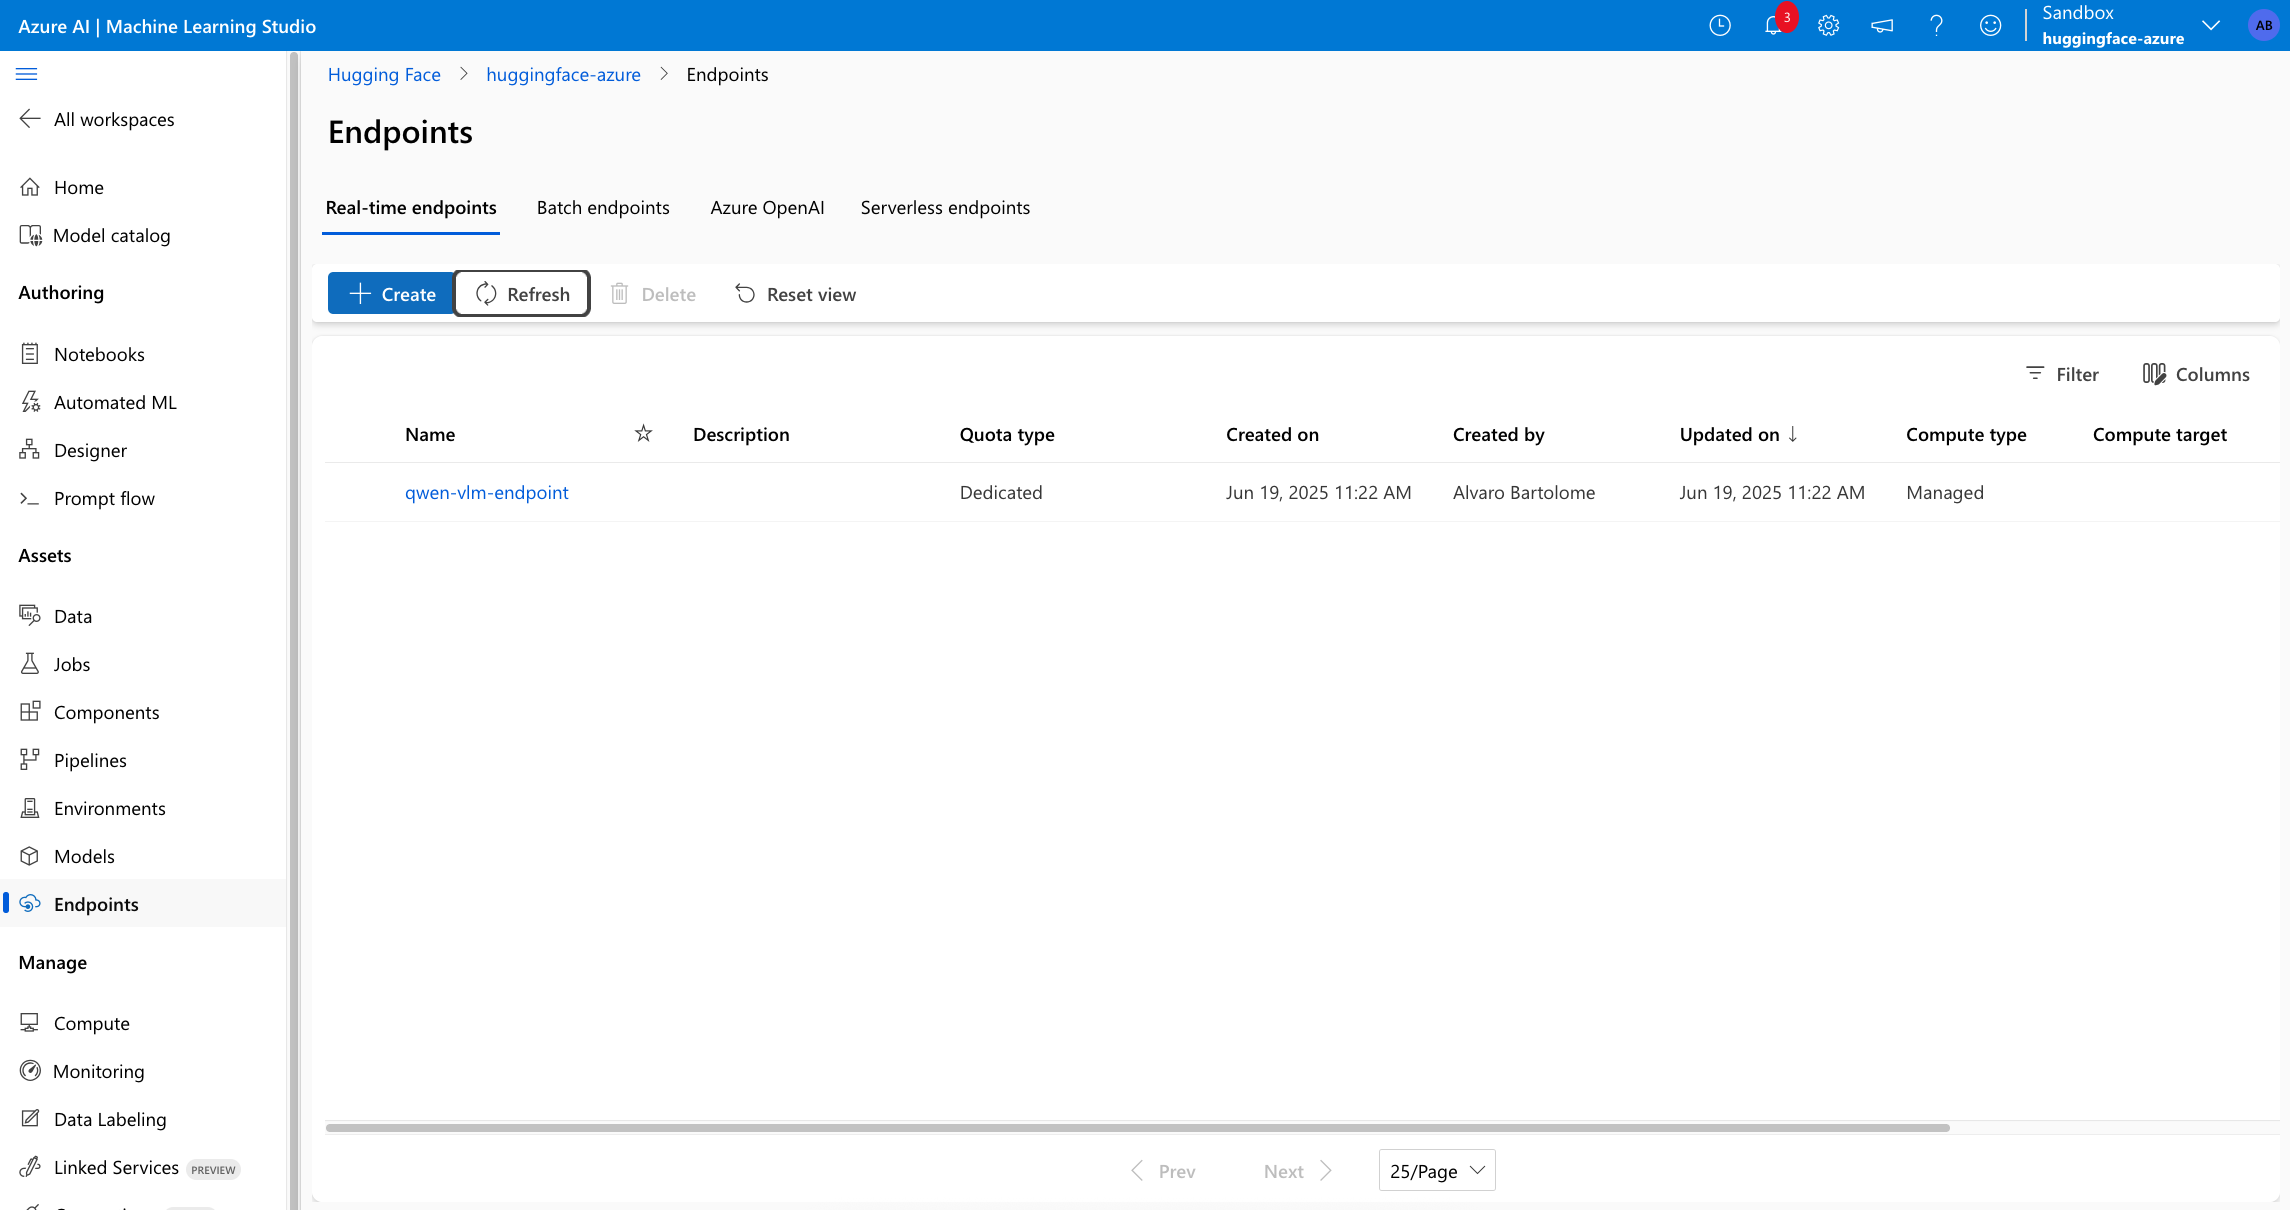Favorite the Name column with the star
The height and width of the screenshot is (1210, 2290).
point(643,433)
